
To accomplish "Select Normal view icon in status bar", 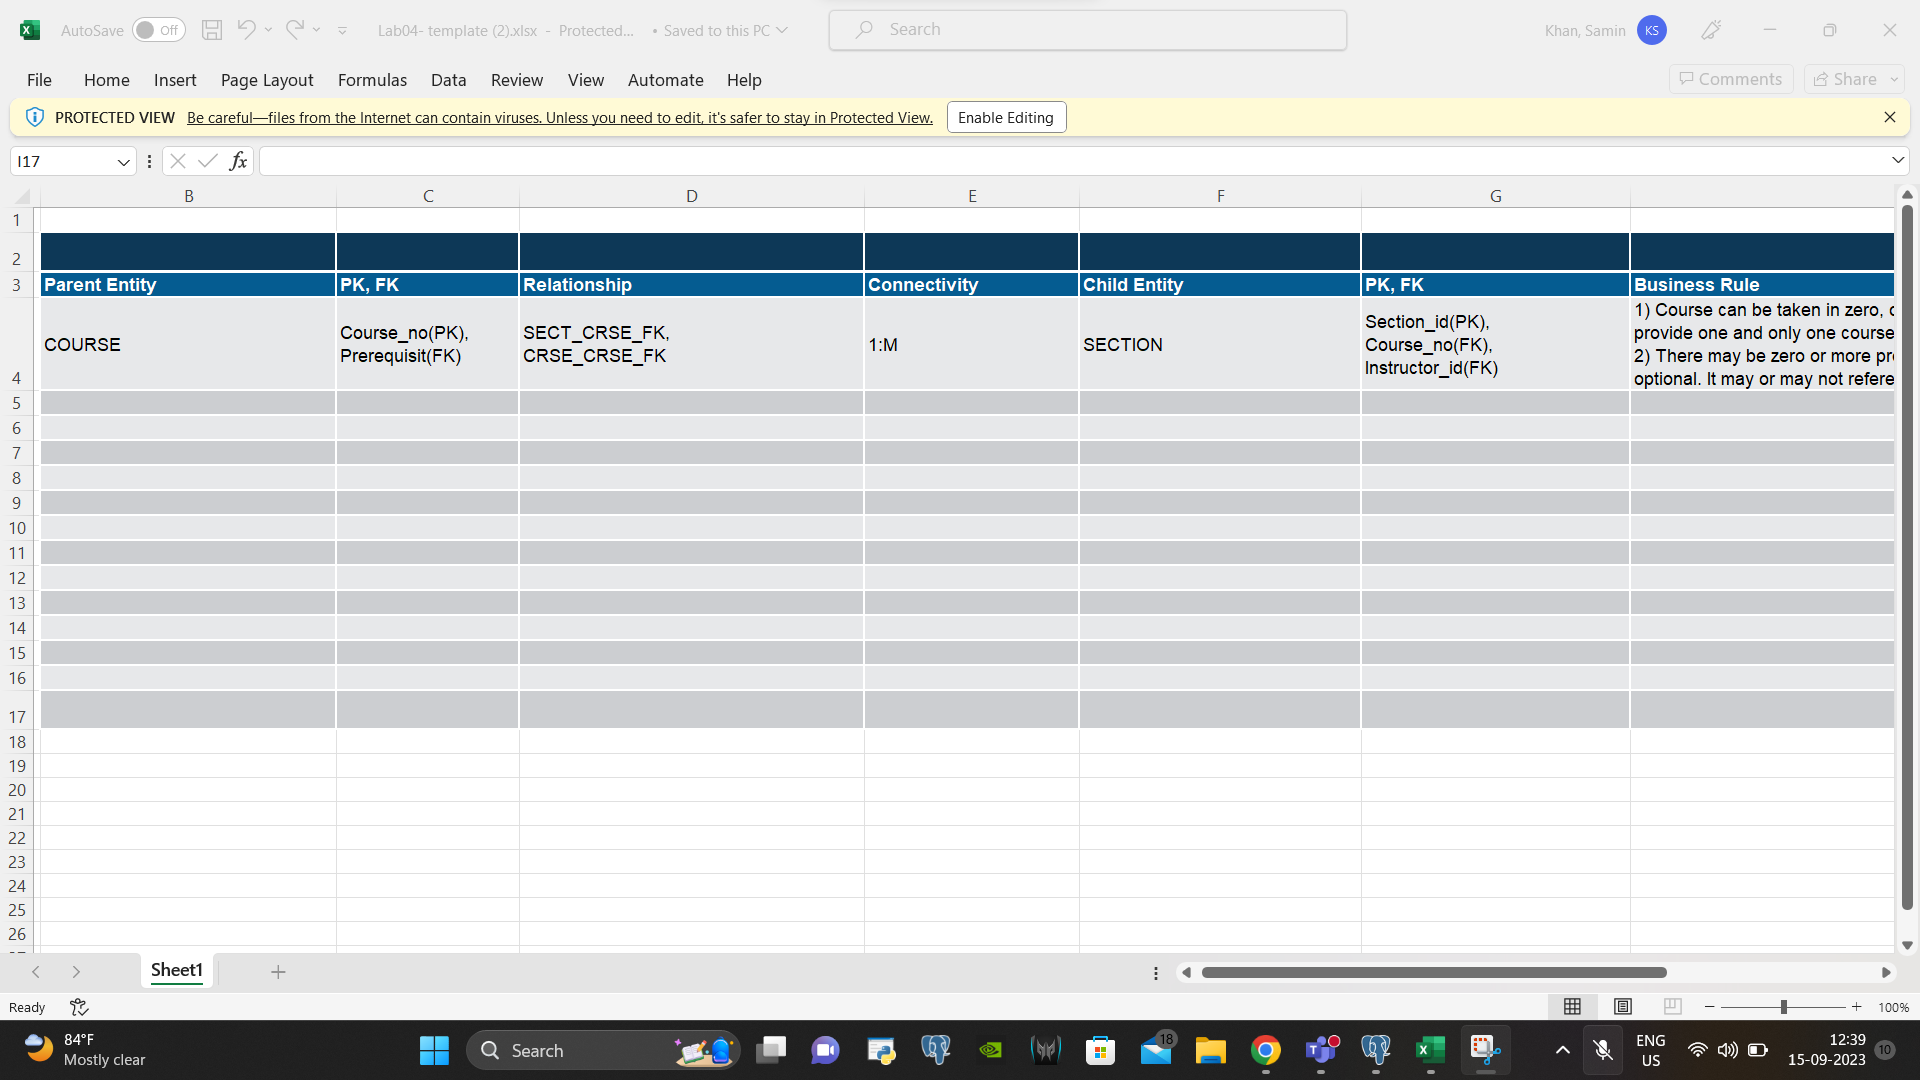I will [x=1572, y=1007].
